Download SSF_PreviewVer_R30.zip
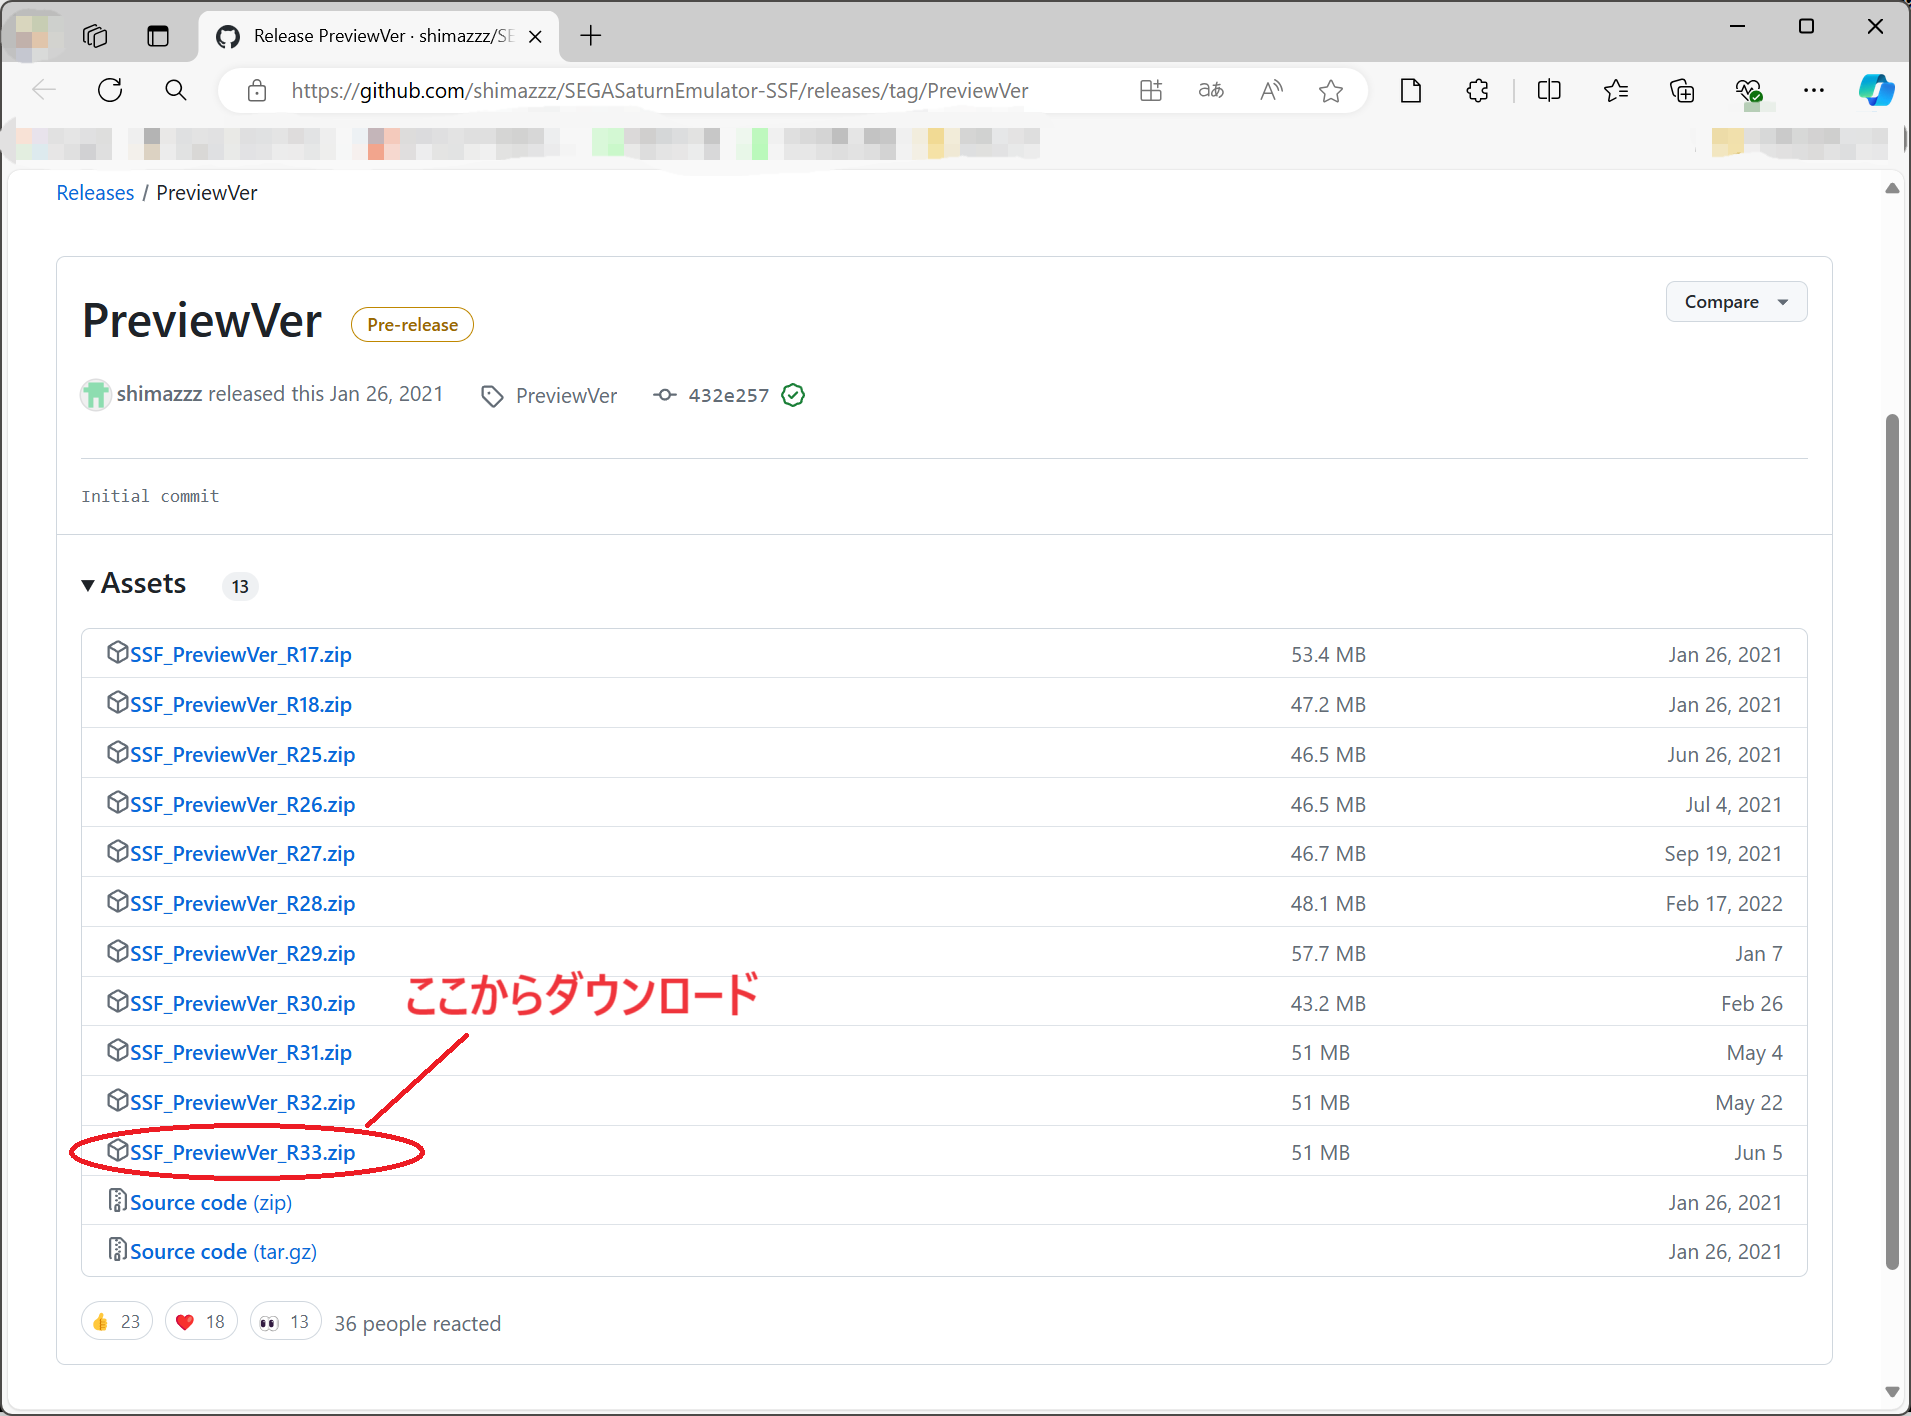The image size is (1911, 1416). (242, 1004)
